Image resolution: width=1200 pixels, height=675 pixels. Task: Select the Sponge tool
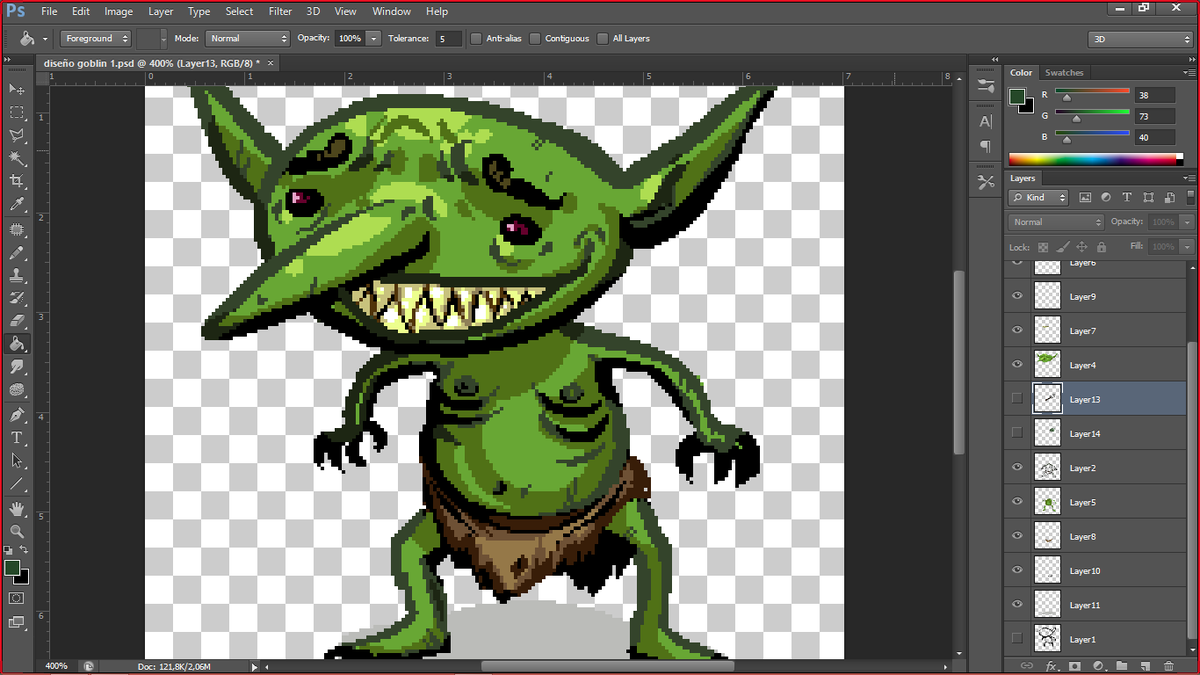(17, 390)
